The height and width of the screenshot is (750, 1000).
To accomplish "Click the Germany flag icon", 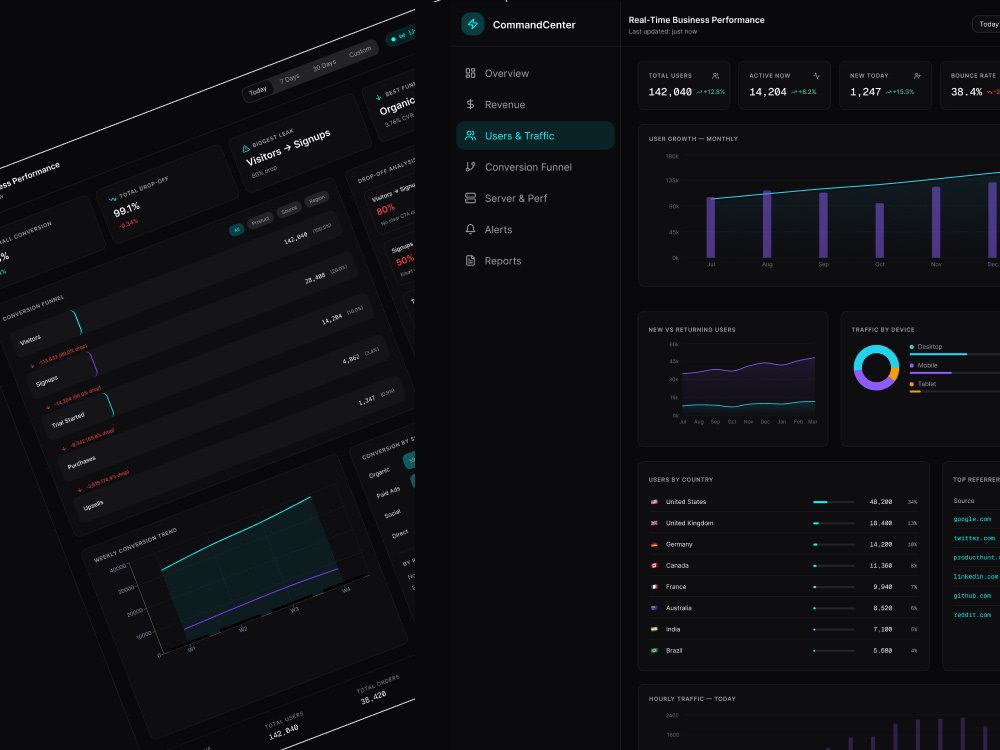I will [x=654, y=545].
